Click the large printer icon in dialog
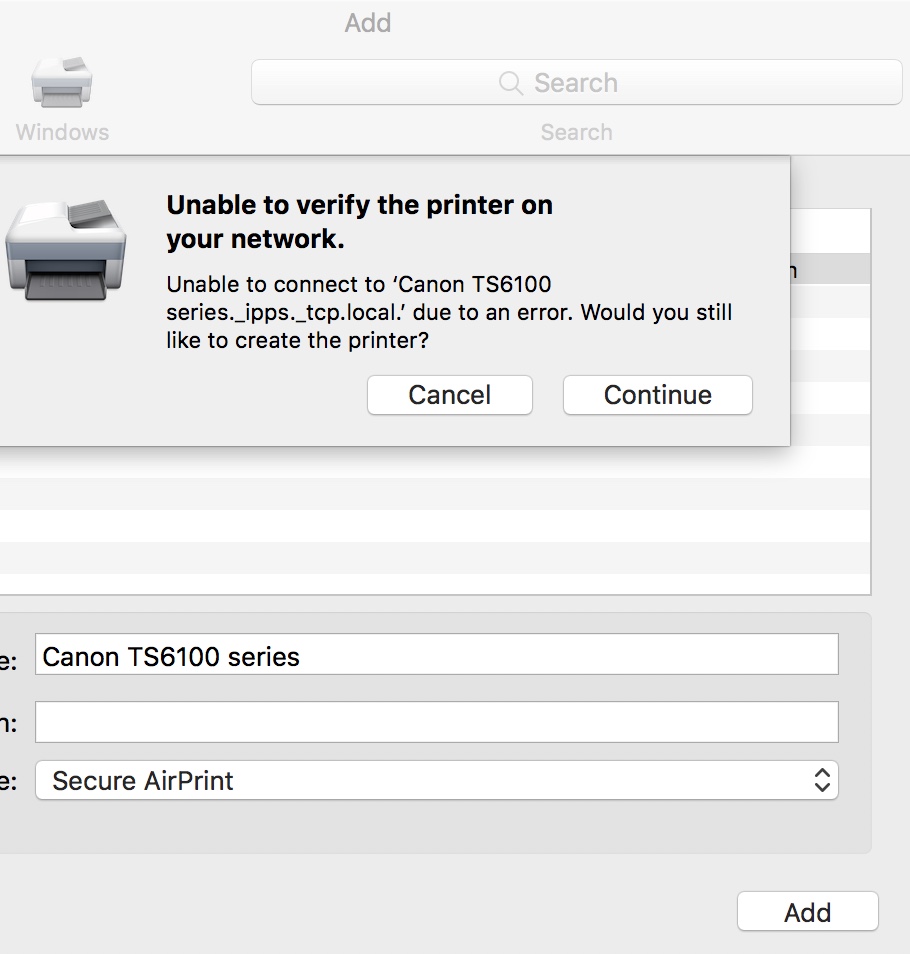The image size is (910, 954). pyautogui.click(x=66, y=250)
